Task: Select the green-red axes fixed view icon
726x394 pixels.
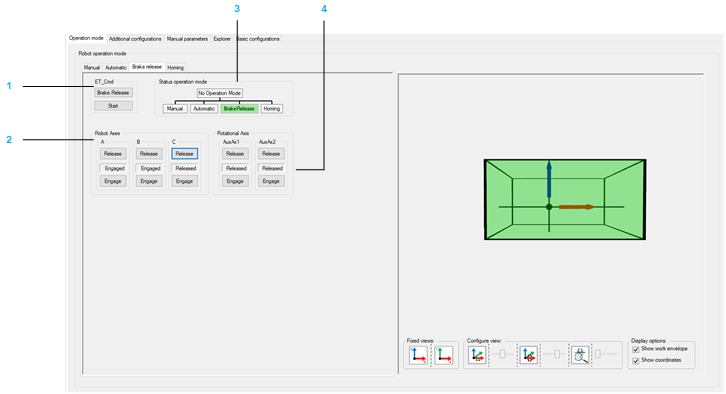Action: [444, 355]
